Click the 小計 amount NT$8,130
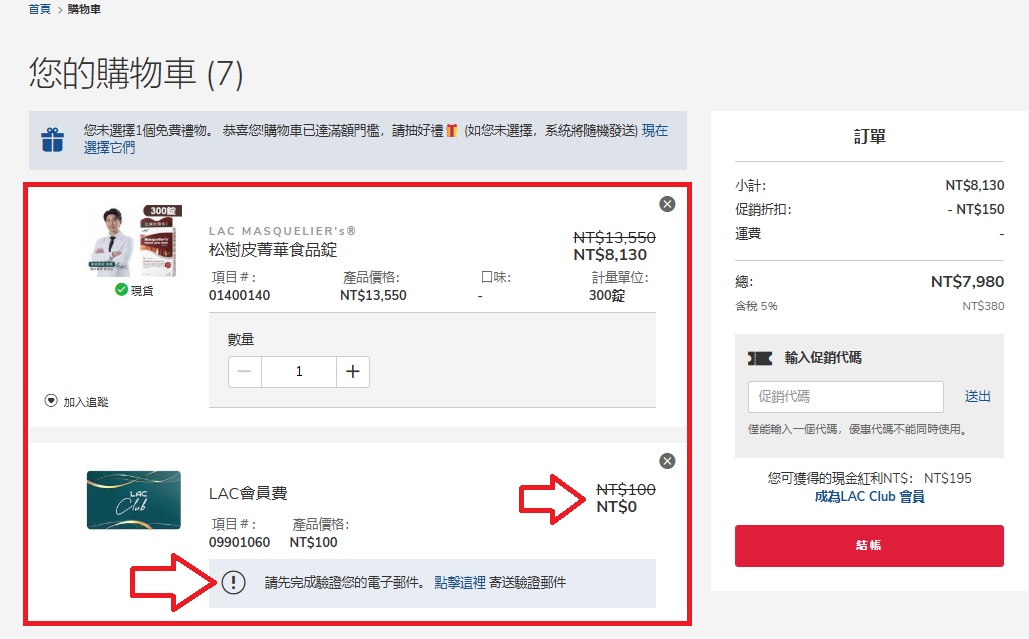1029x639 pixels. [x=975, y=185]
